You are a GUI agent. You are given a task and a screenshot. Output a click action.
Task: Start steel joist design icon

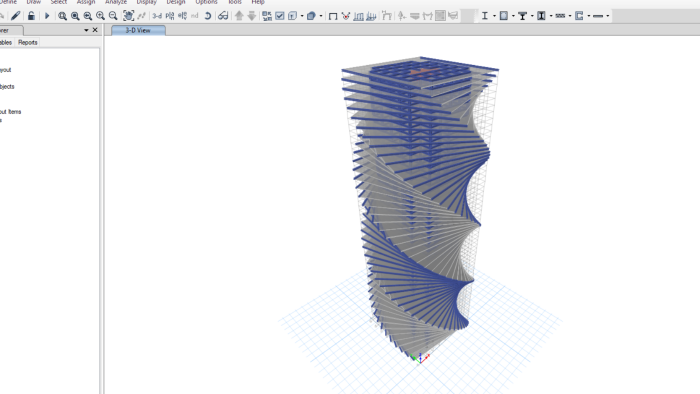560,16
